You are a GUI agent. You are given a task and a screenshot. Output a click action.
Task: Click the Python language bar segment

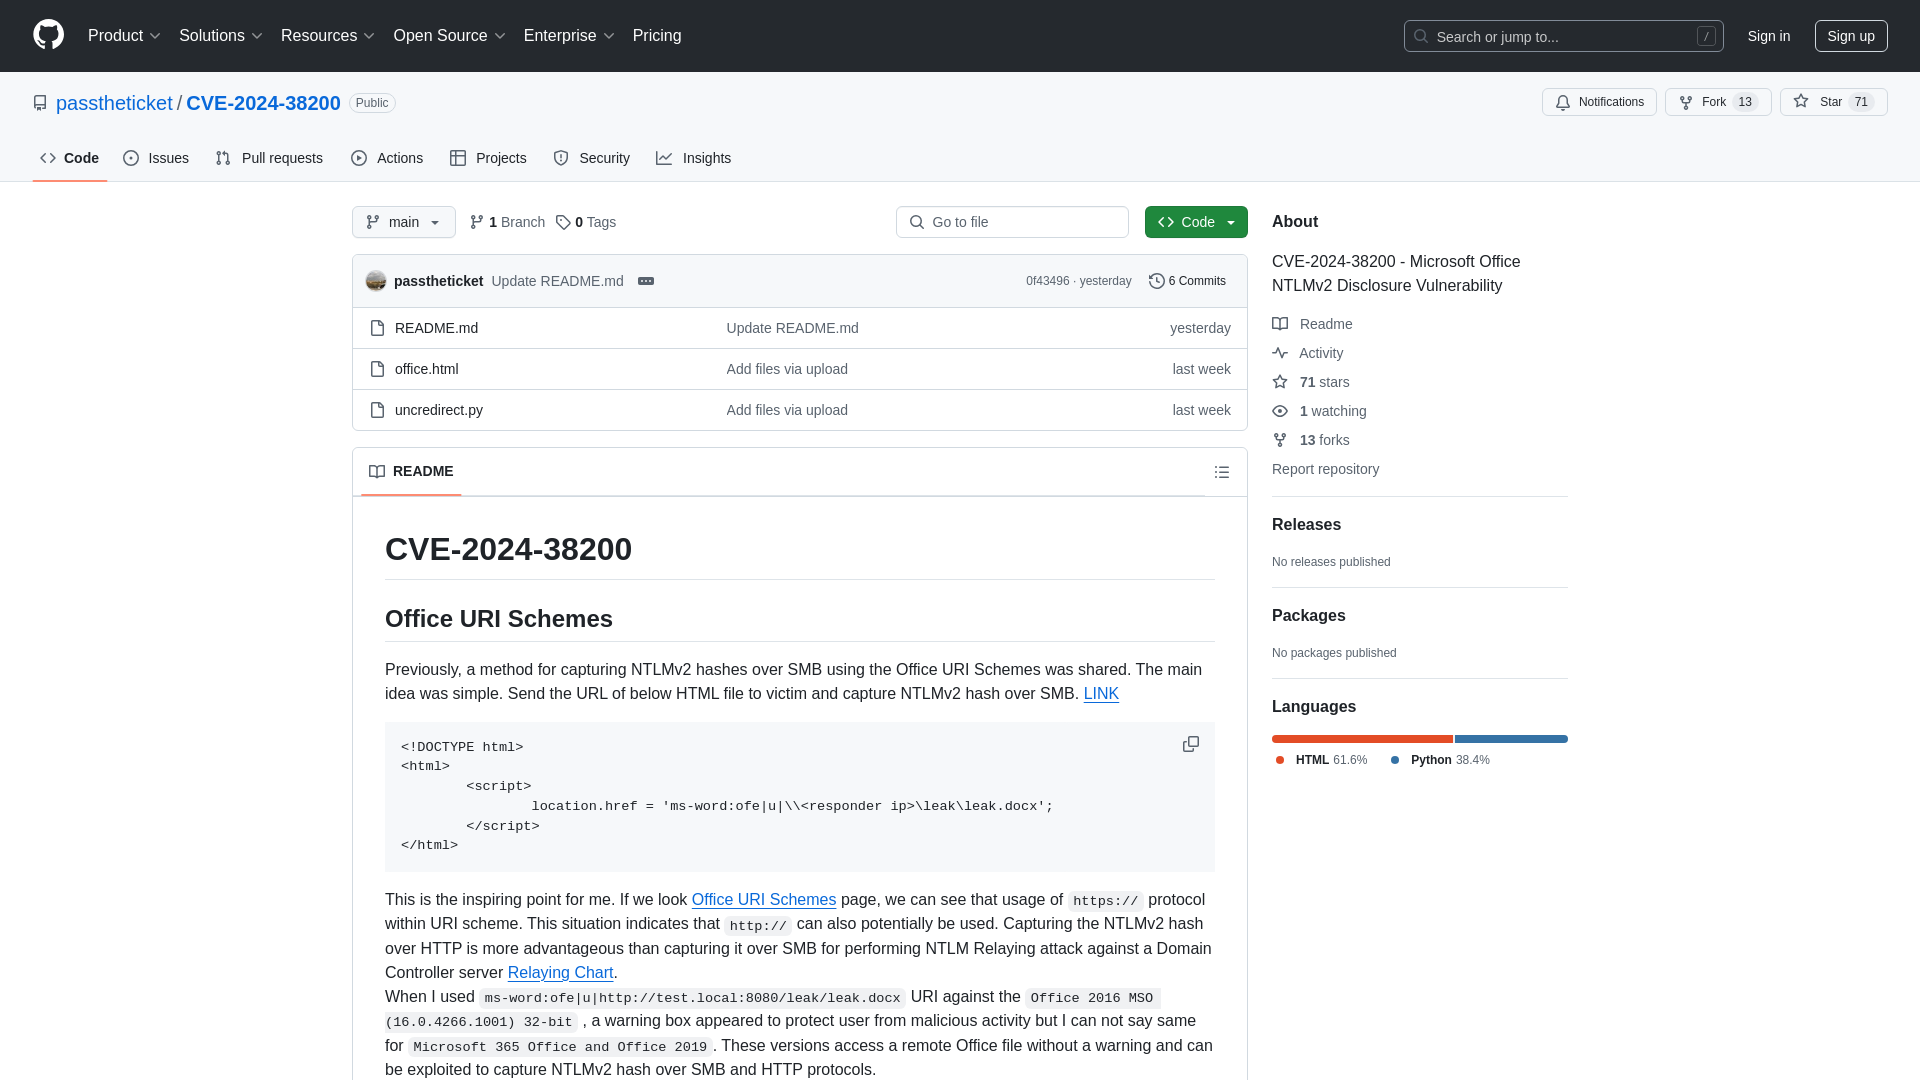1511,739
